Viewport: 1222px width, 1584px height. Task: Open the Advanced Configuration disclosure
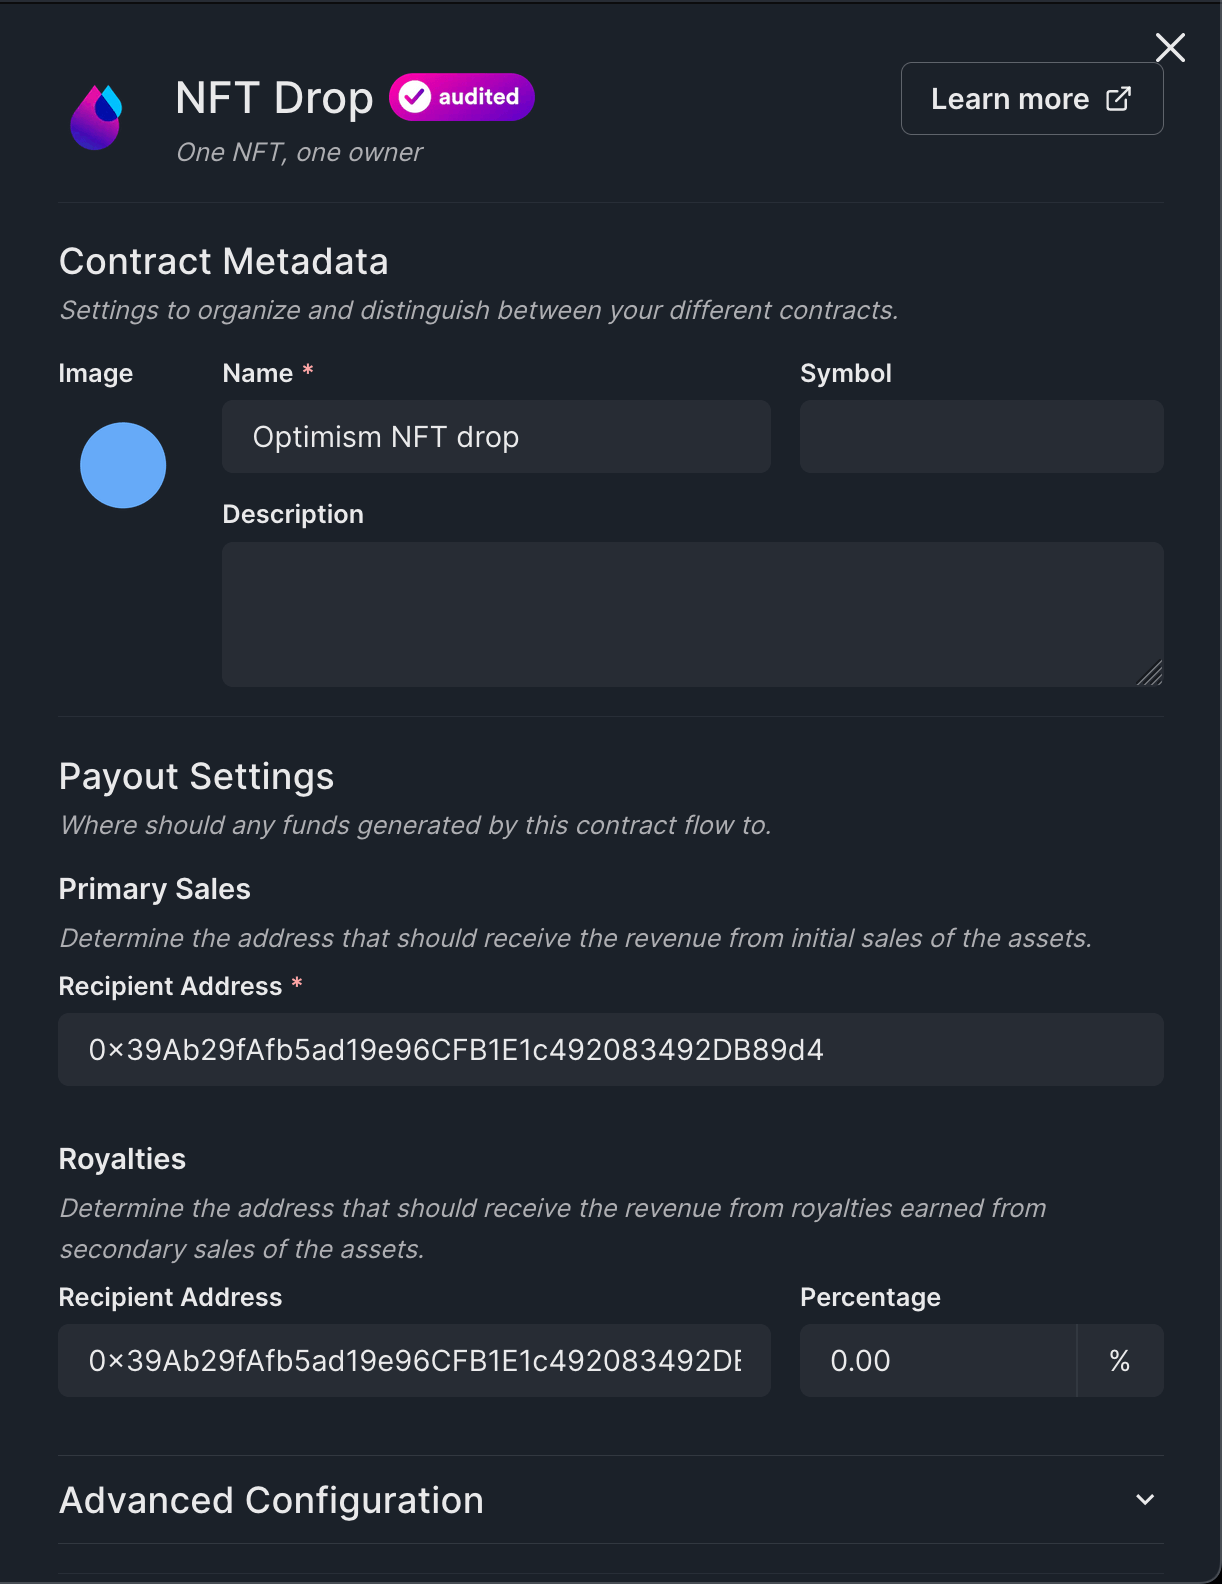click(270, 1500)
